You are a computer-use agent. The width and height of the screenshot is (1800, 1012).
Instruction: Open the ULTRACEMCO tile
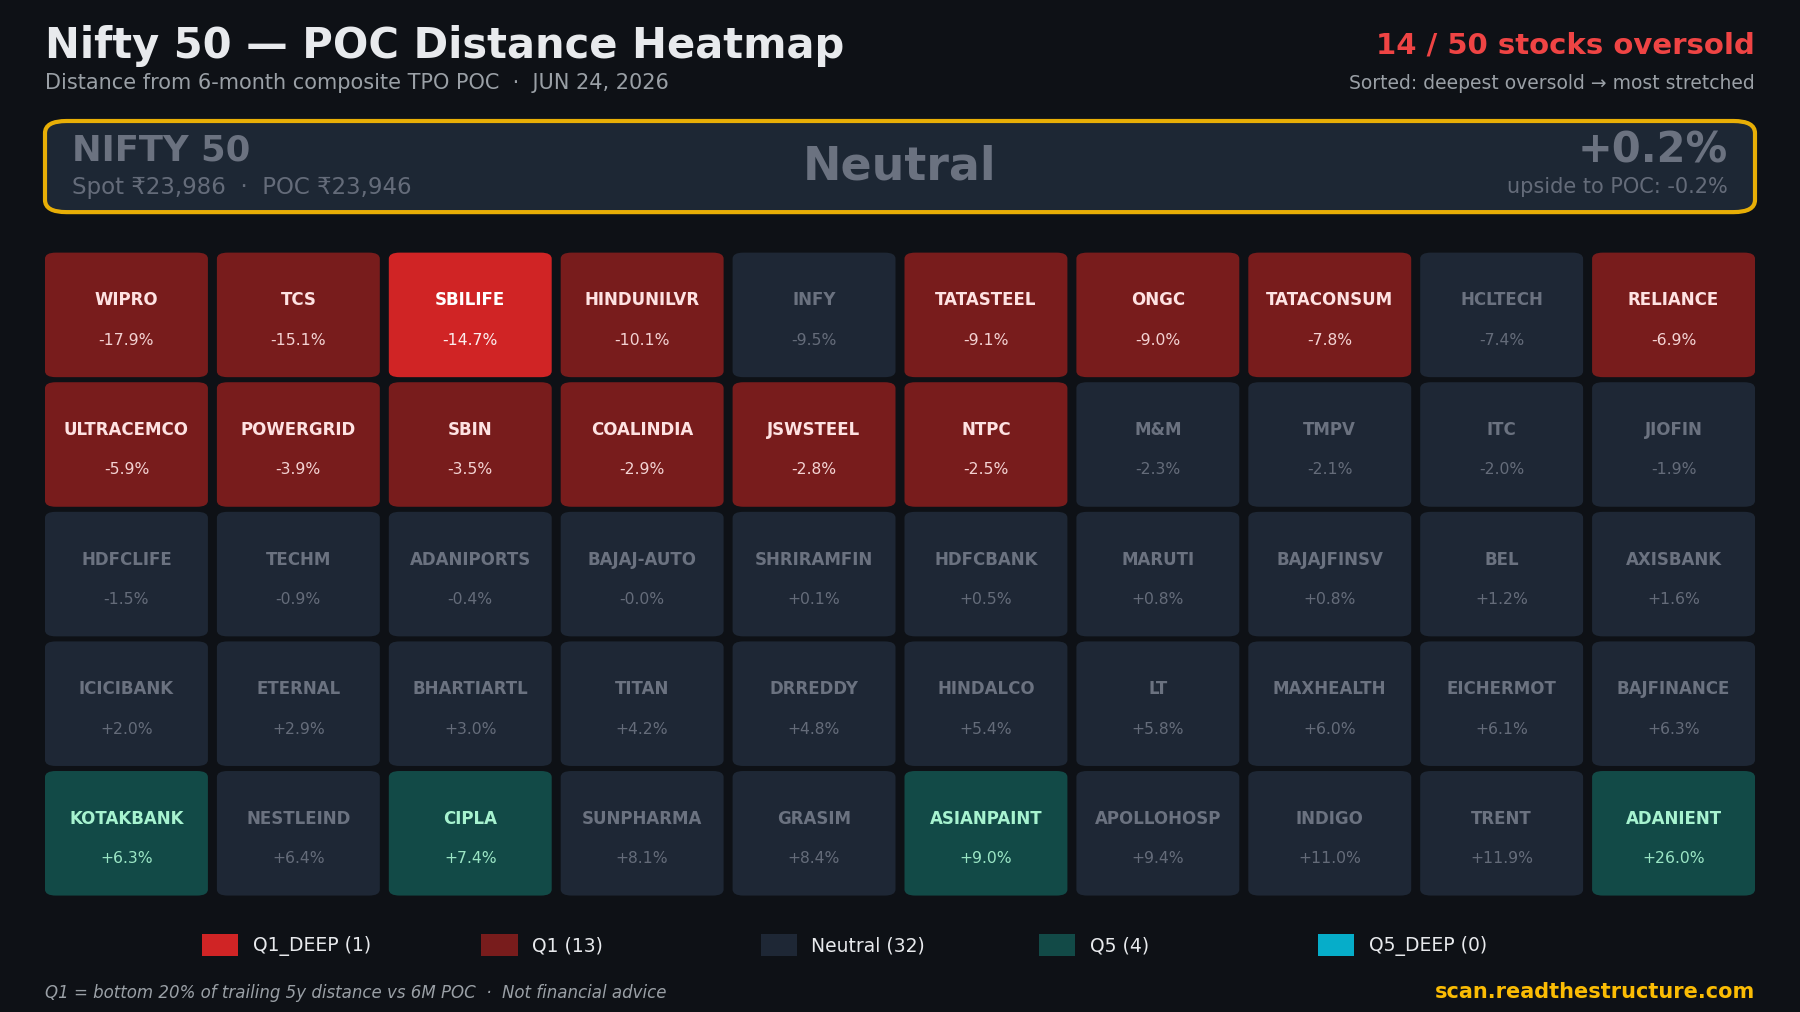click(126, 445)
